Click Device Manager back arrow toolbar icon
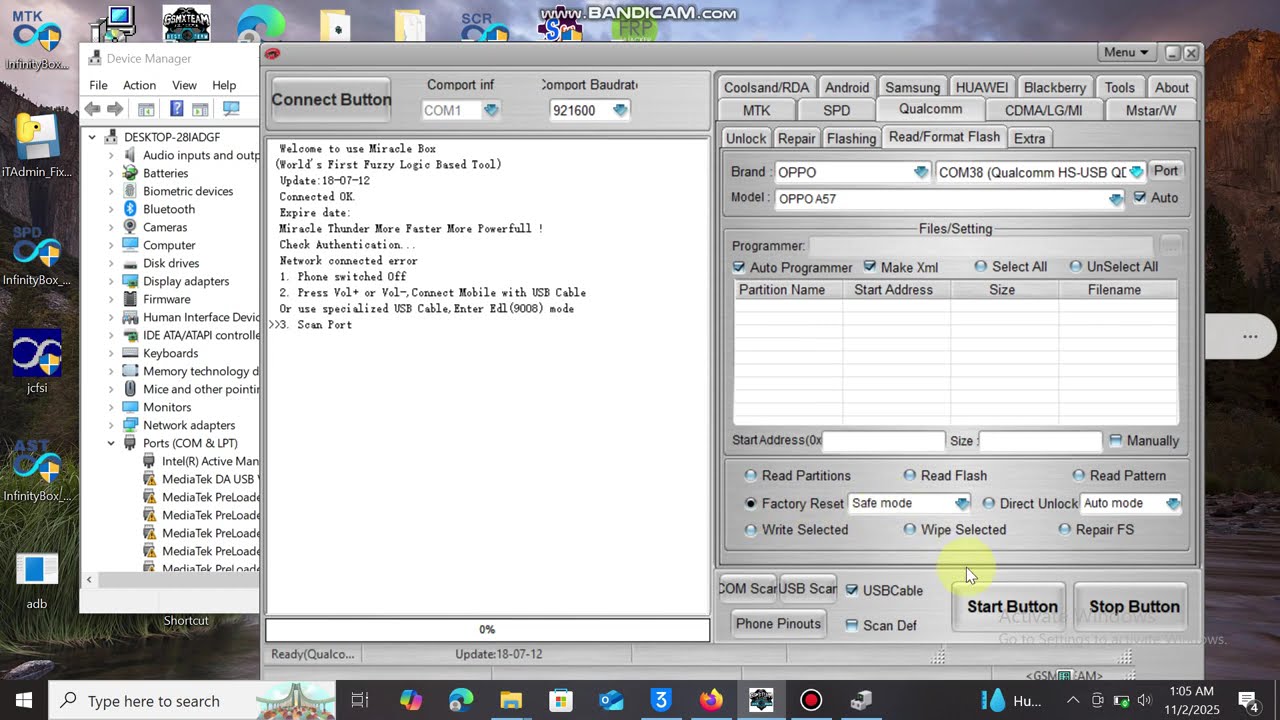Screen dimensions: 1280x720 point(93,109)
